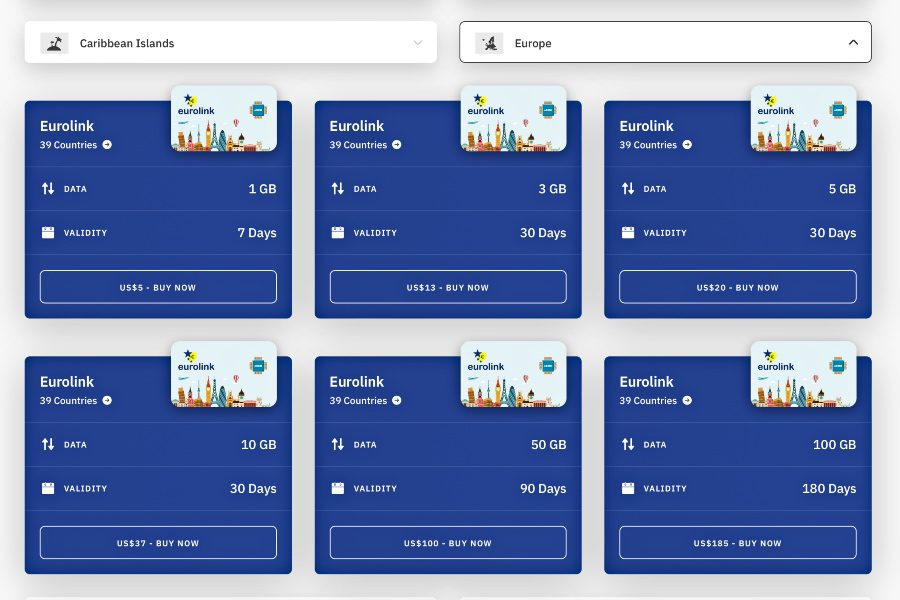
Task: Click the '100 GB' data value
Action: pyautogui.click(x=835, y=444)
